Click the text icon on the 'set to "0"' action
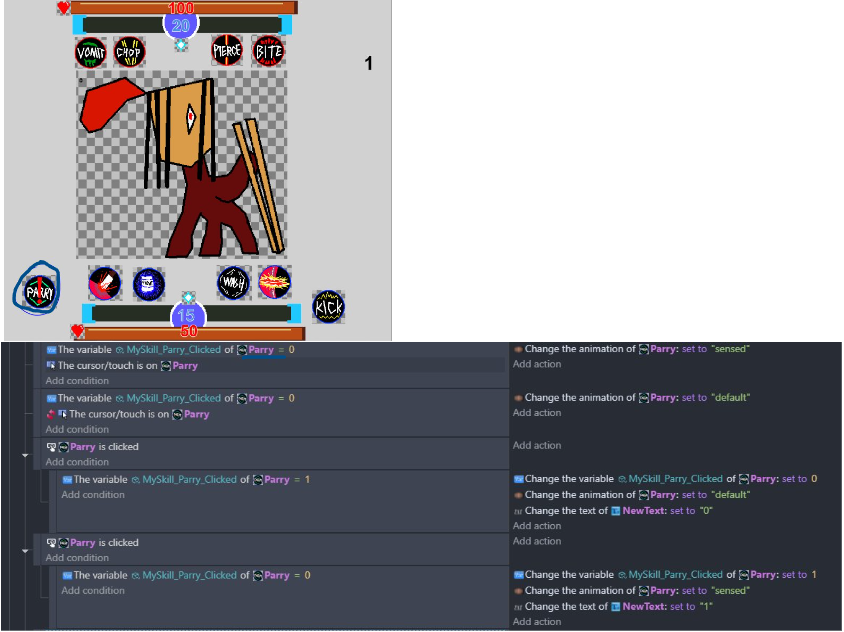The image size is (844, 632). click(518, 511)
